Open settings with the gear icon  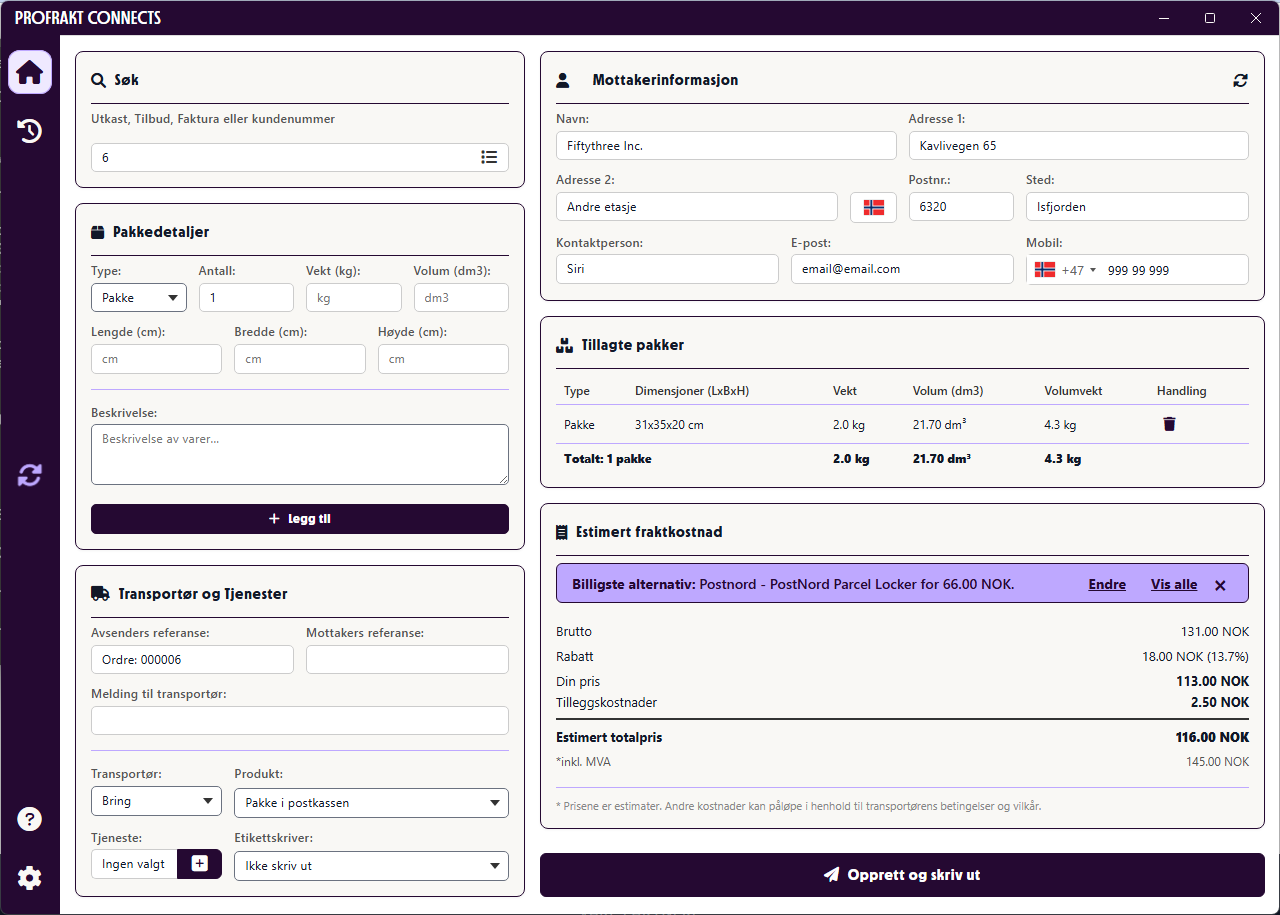(x=29, y=877)
